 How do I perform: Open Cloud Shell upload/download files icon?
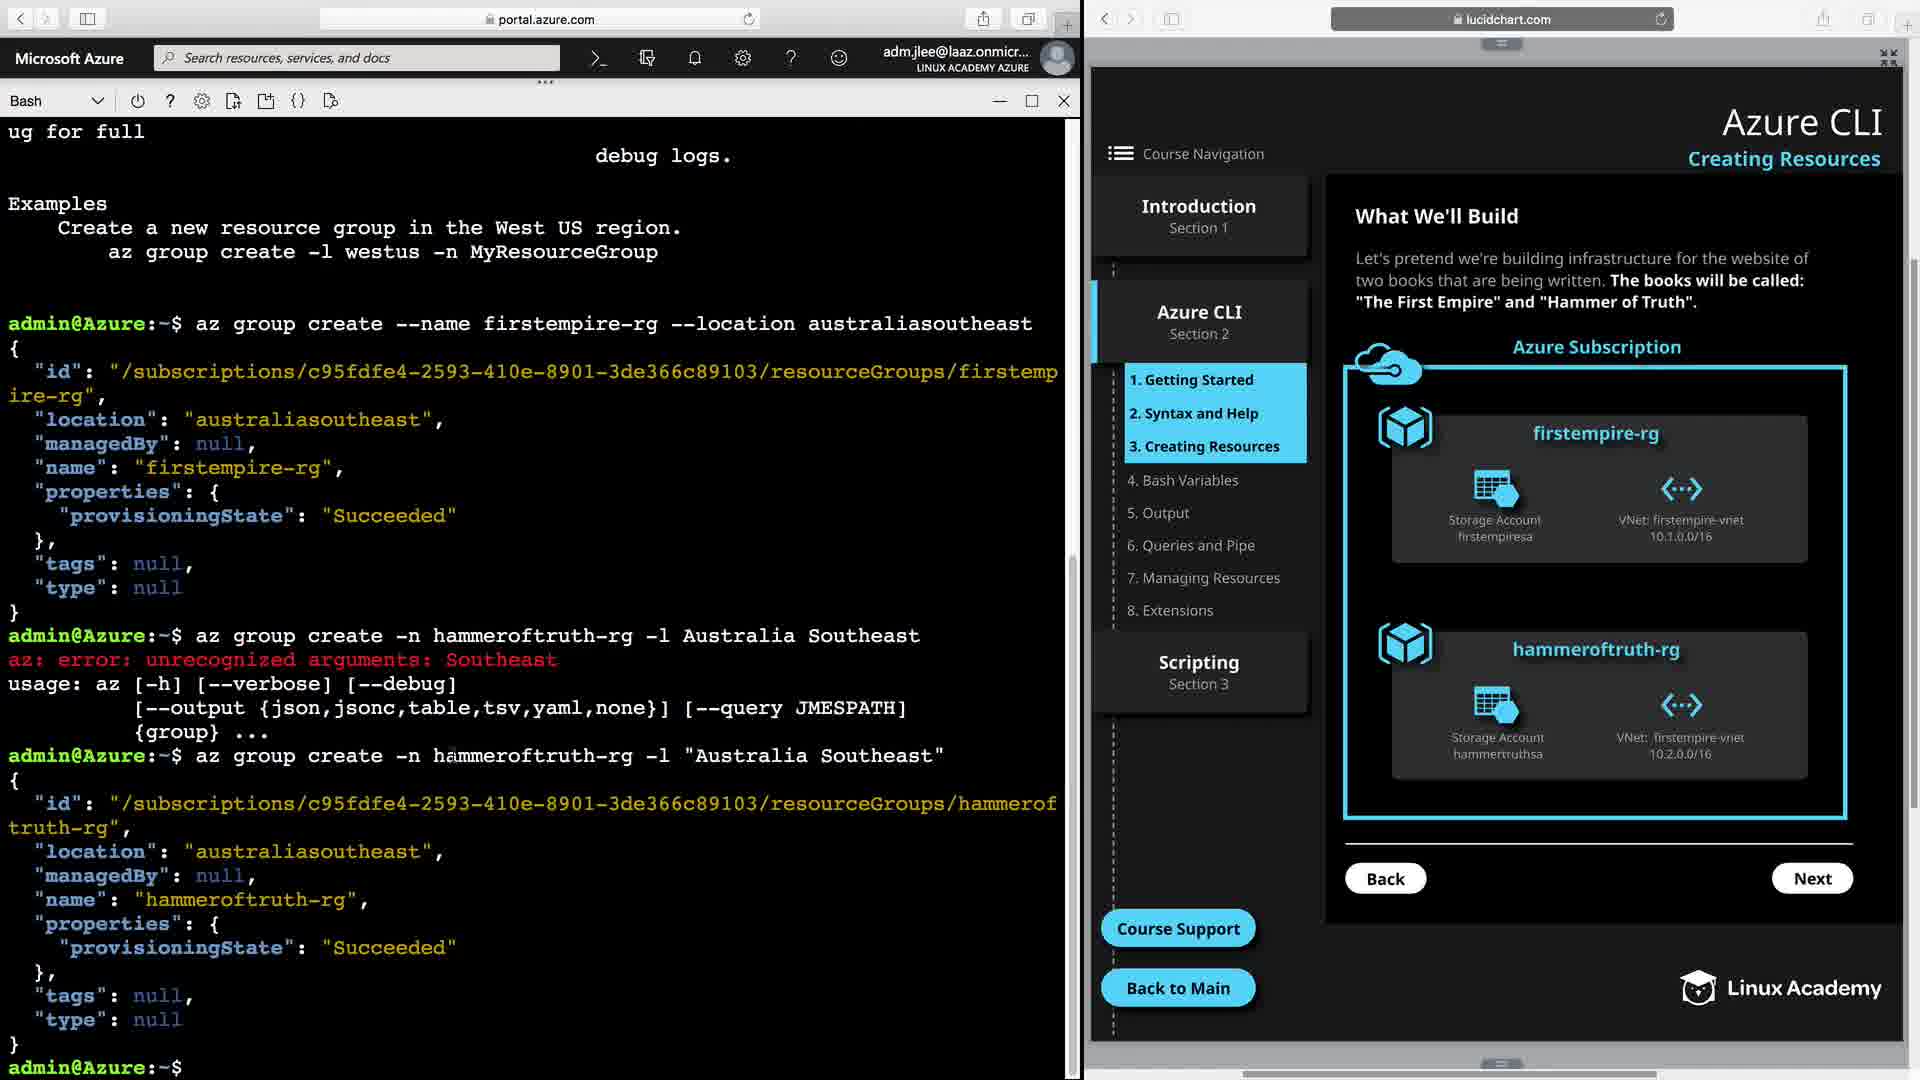234,101
